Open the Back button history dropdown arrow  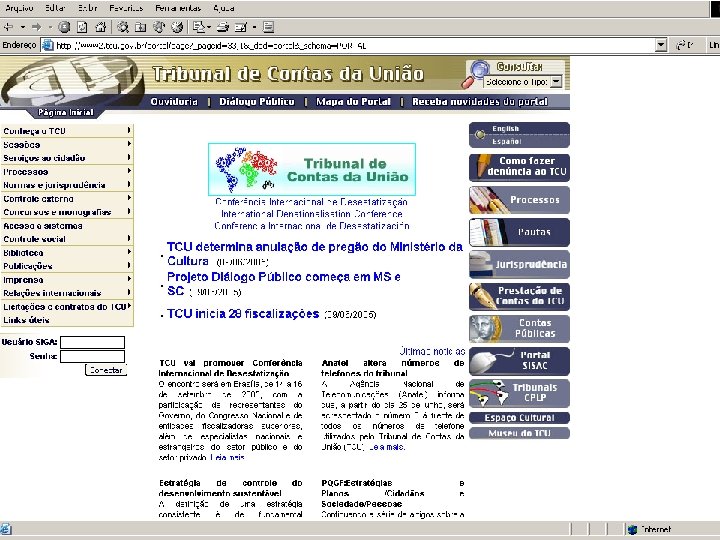[x=22, y=27]
